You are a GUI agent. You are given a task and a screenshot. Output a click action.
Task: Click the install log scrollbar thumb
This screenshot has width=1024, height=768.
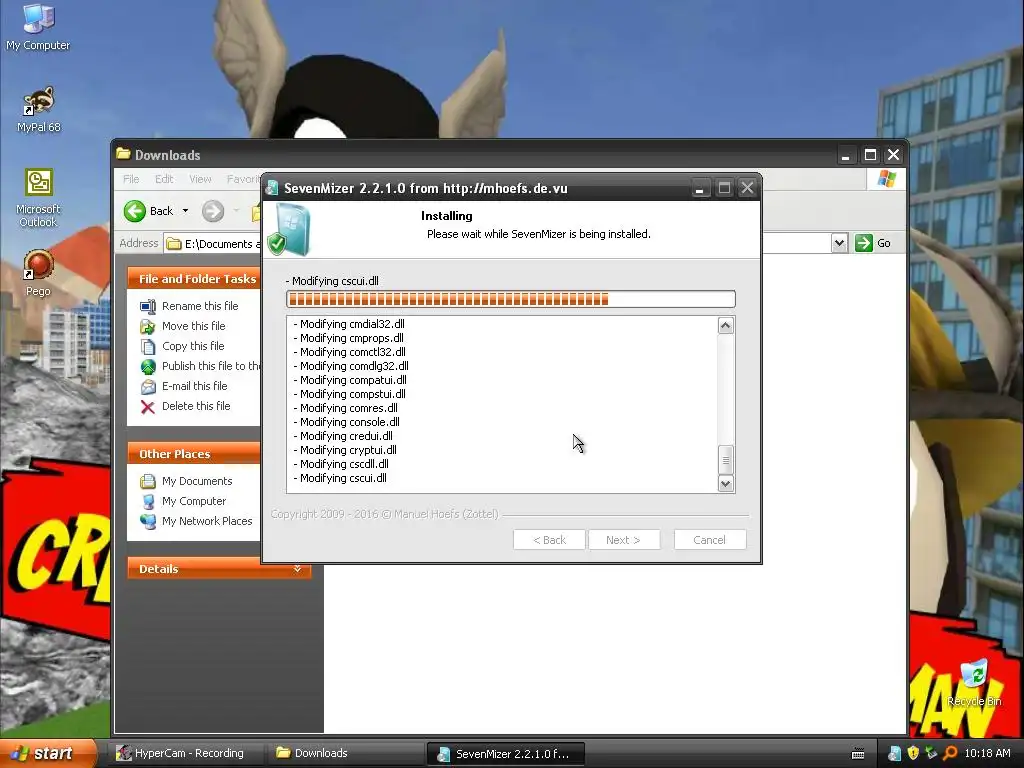[x=726, y=460]
